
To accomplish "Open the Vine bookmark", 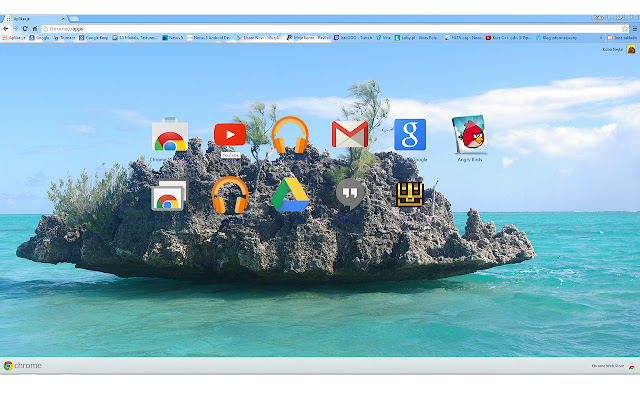I will 384,38.
